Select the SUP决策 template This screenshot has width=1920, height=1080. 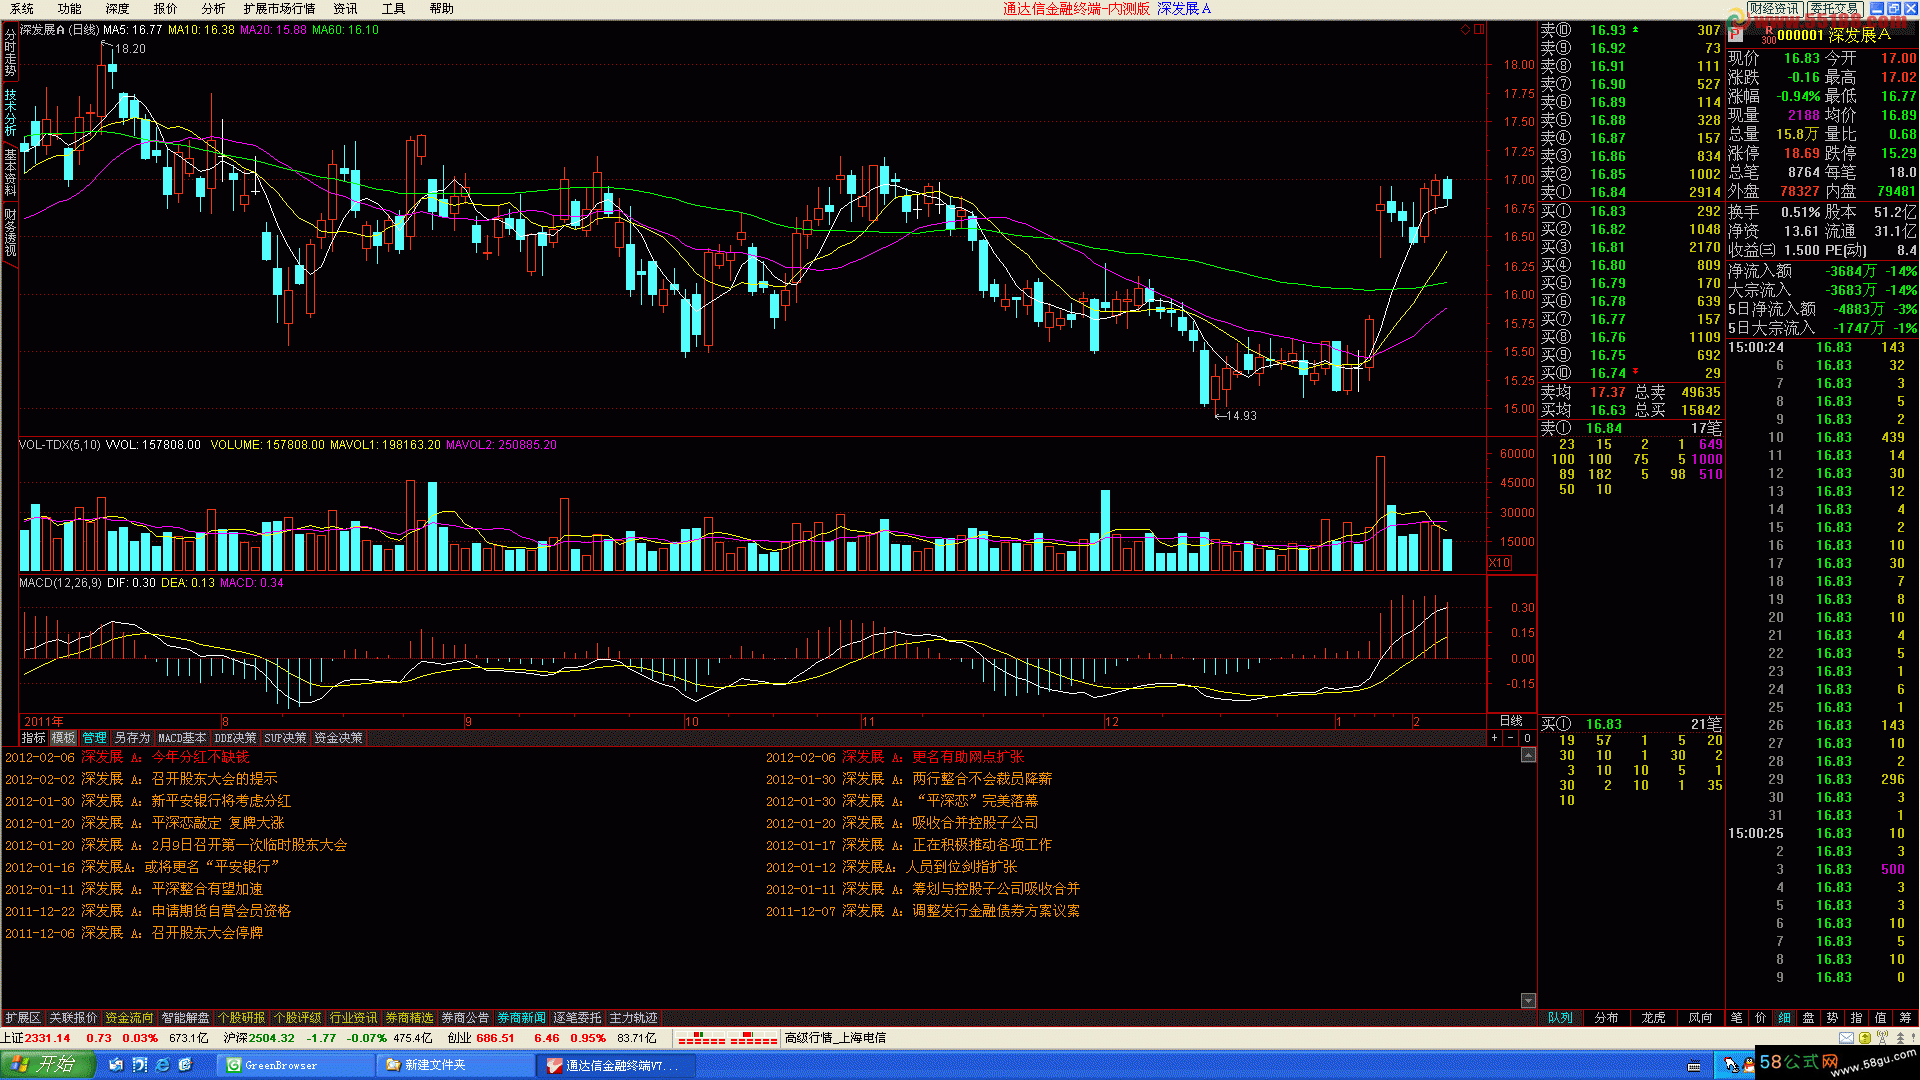pyautogui.click(x=285, y=738)
